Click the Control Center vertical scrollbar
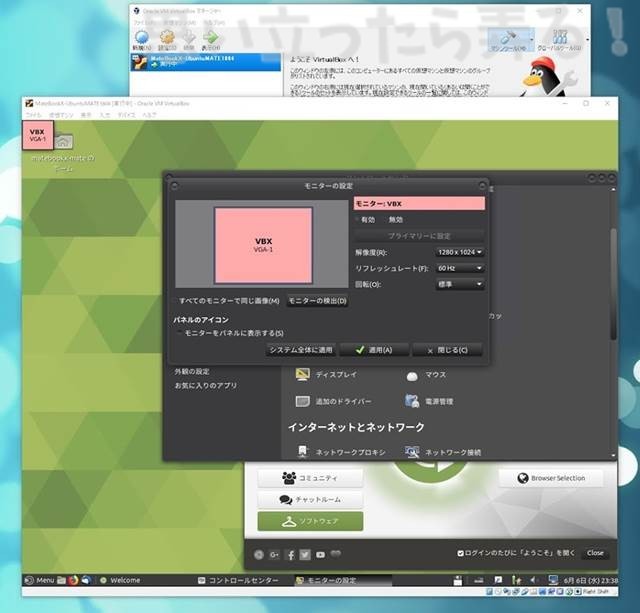640x613 pixels. tap(613, 284)
